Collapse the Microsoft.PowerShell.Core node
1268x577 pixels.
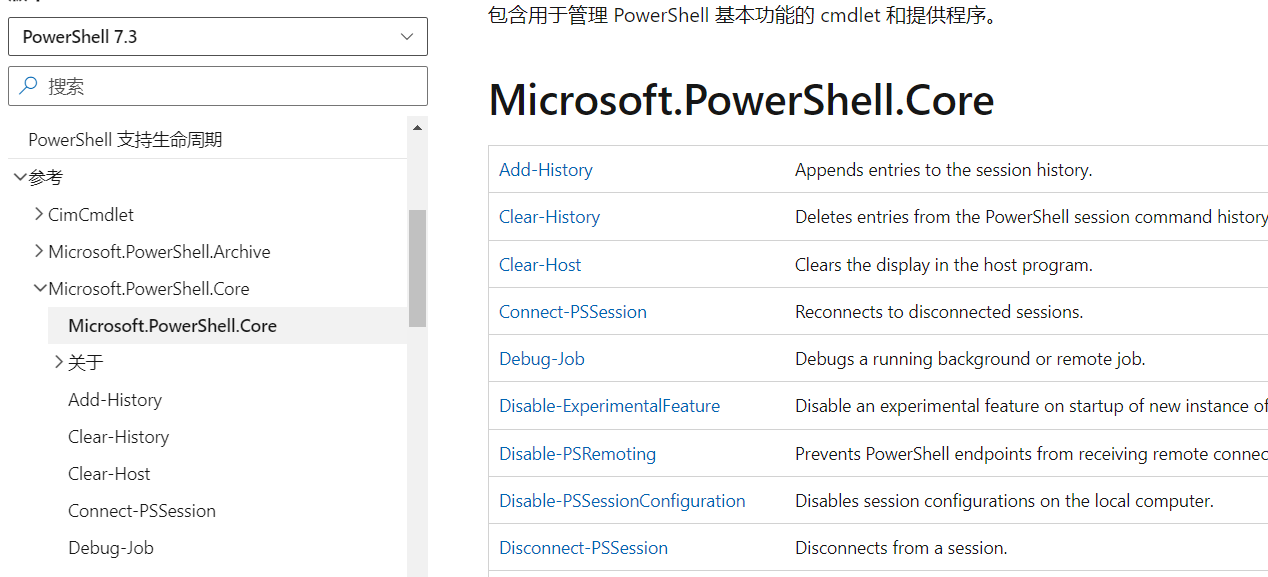40,288
